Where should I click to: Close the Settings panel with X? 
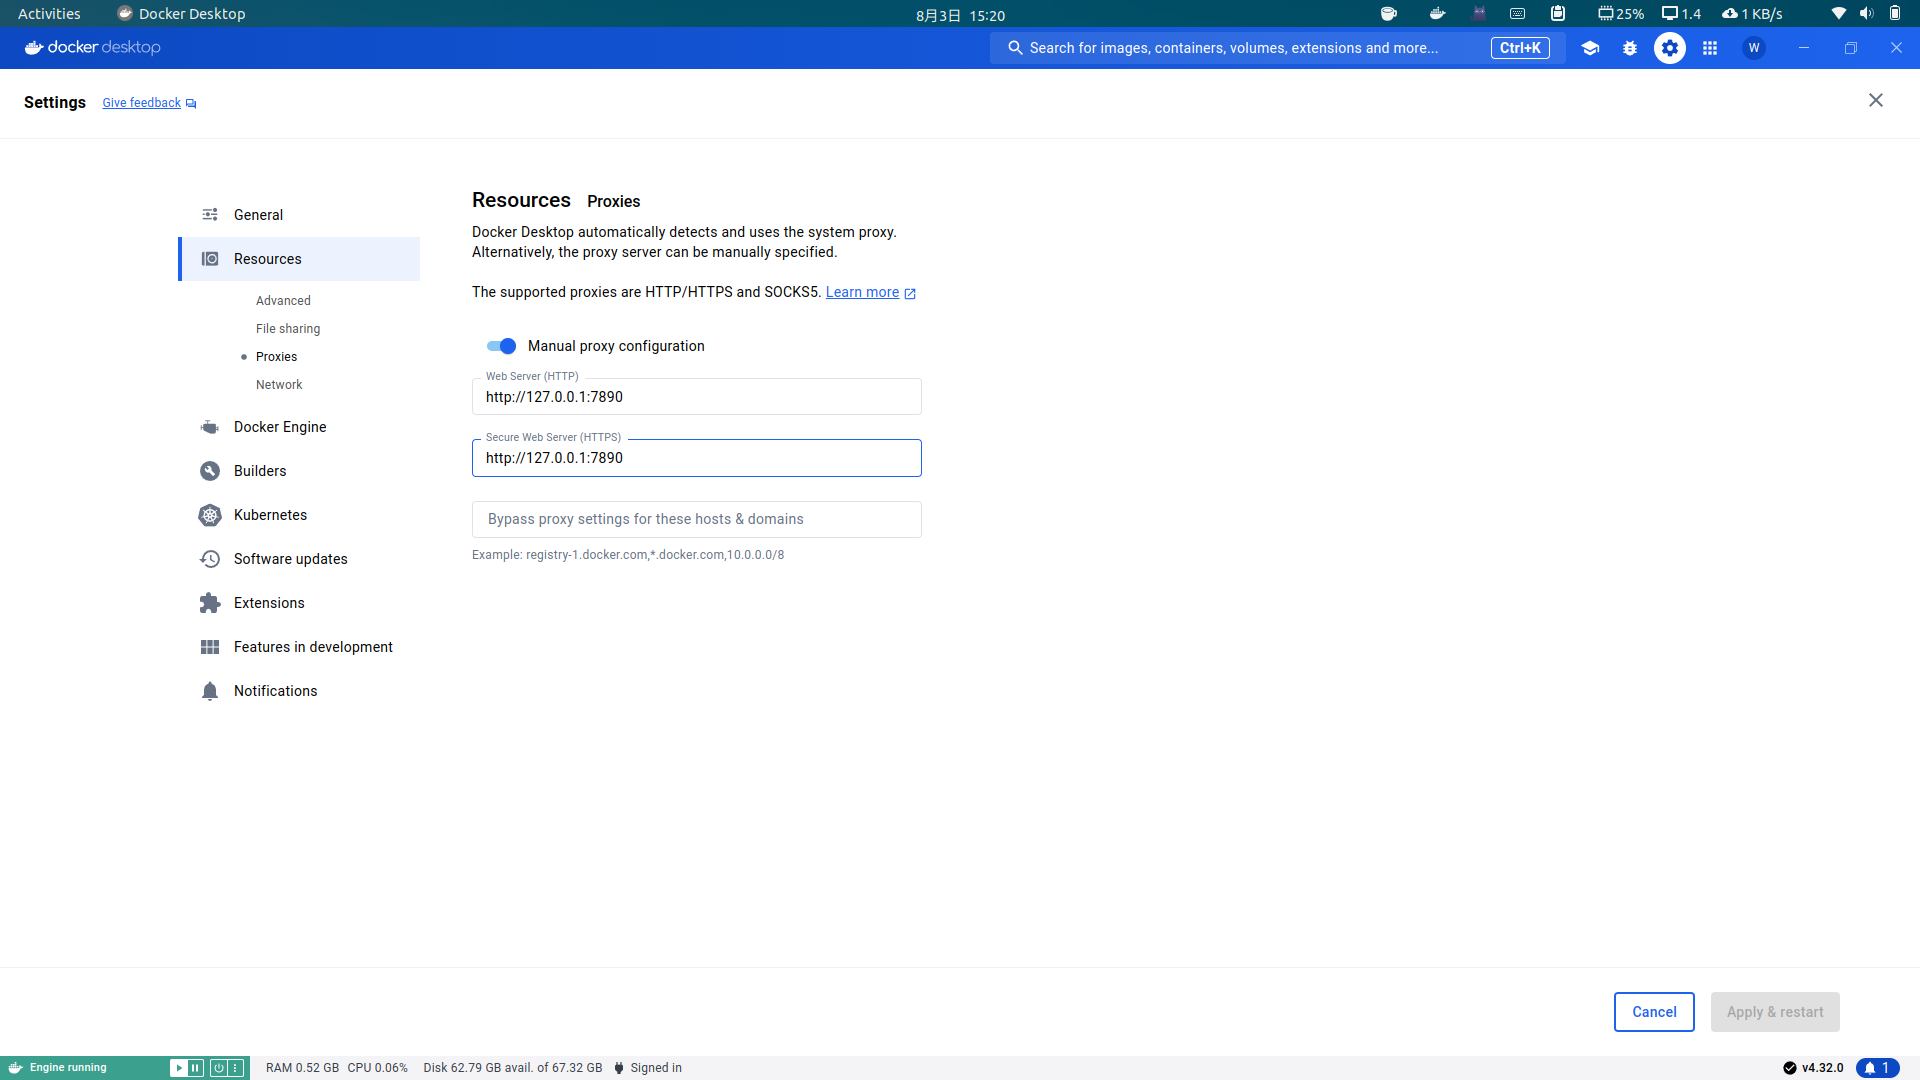(1876, 100)
